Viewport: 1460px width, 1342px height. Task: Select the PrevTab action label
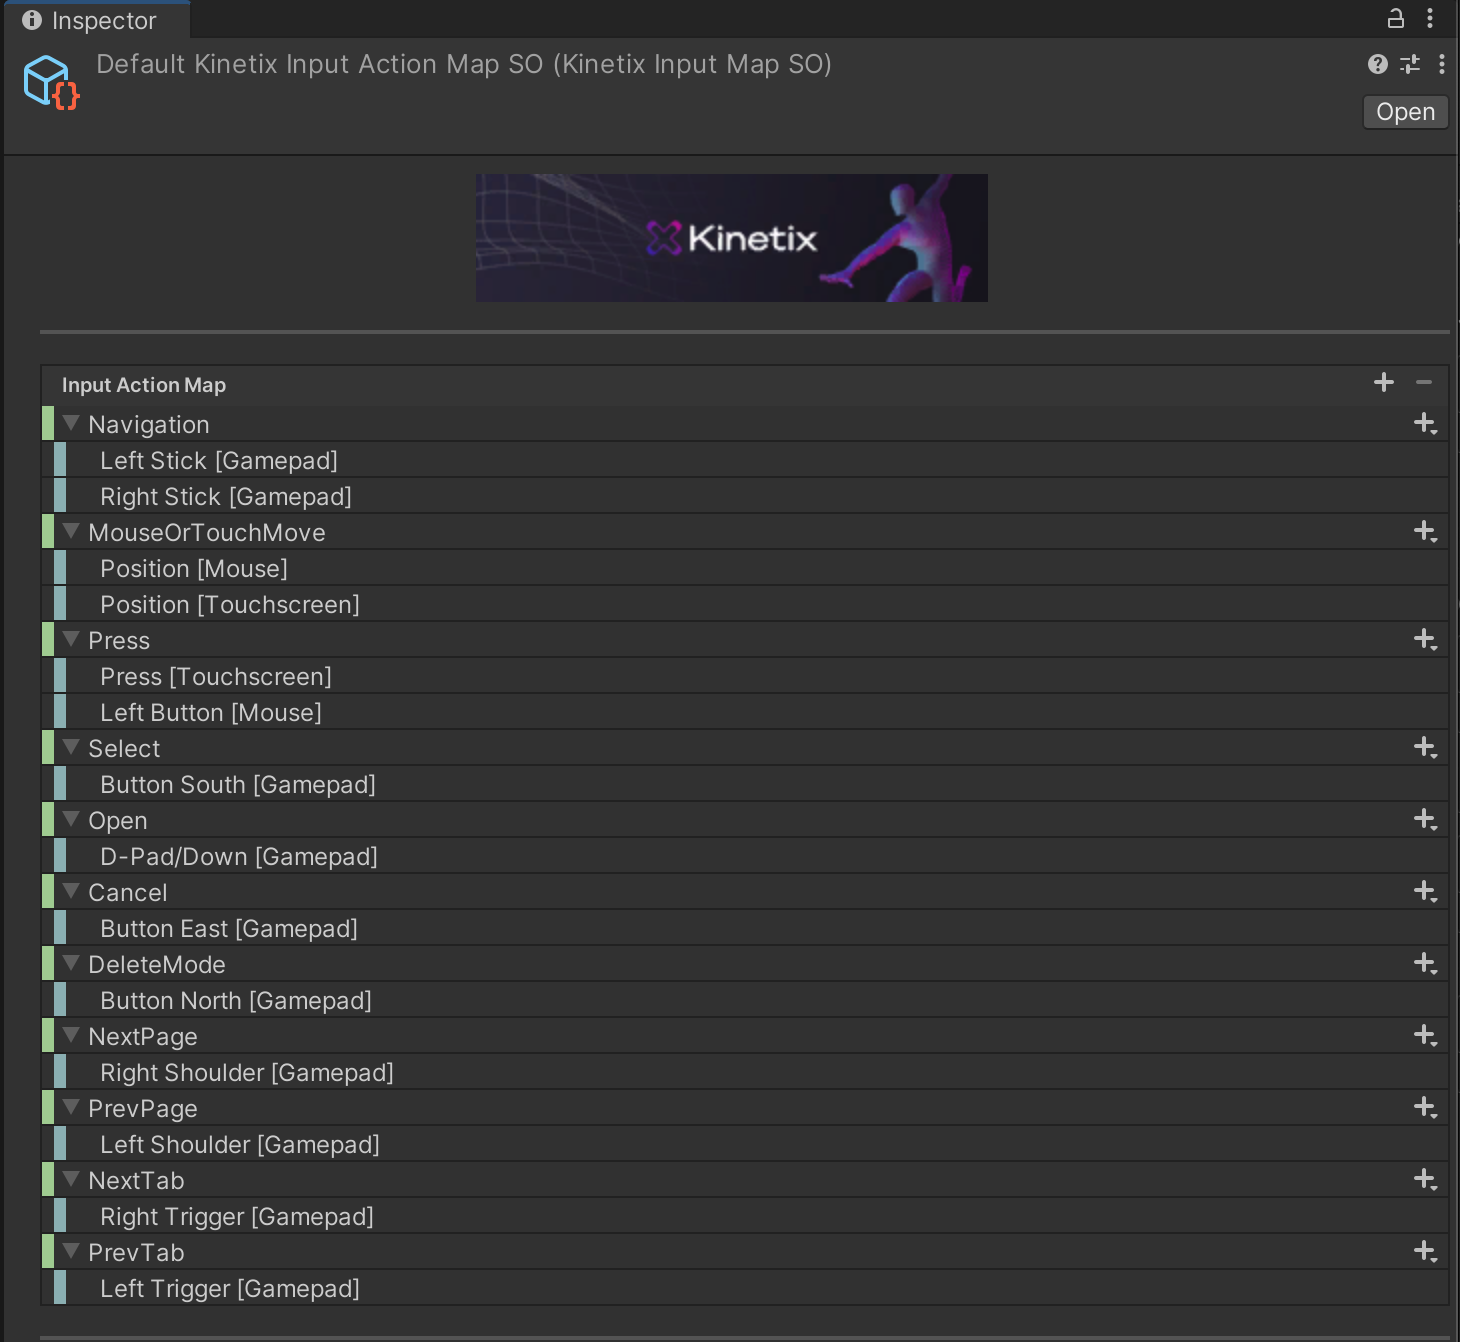136,1252
